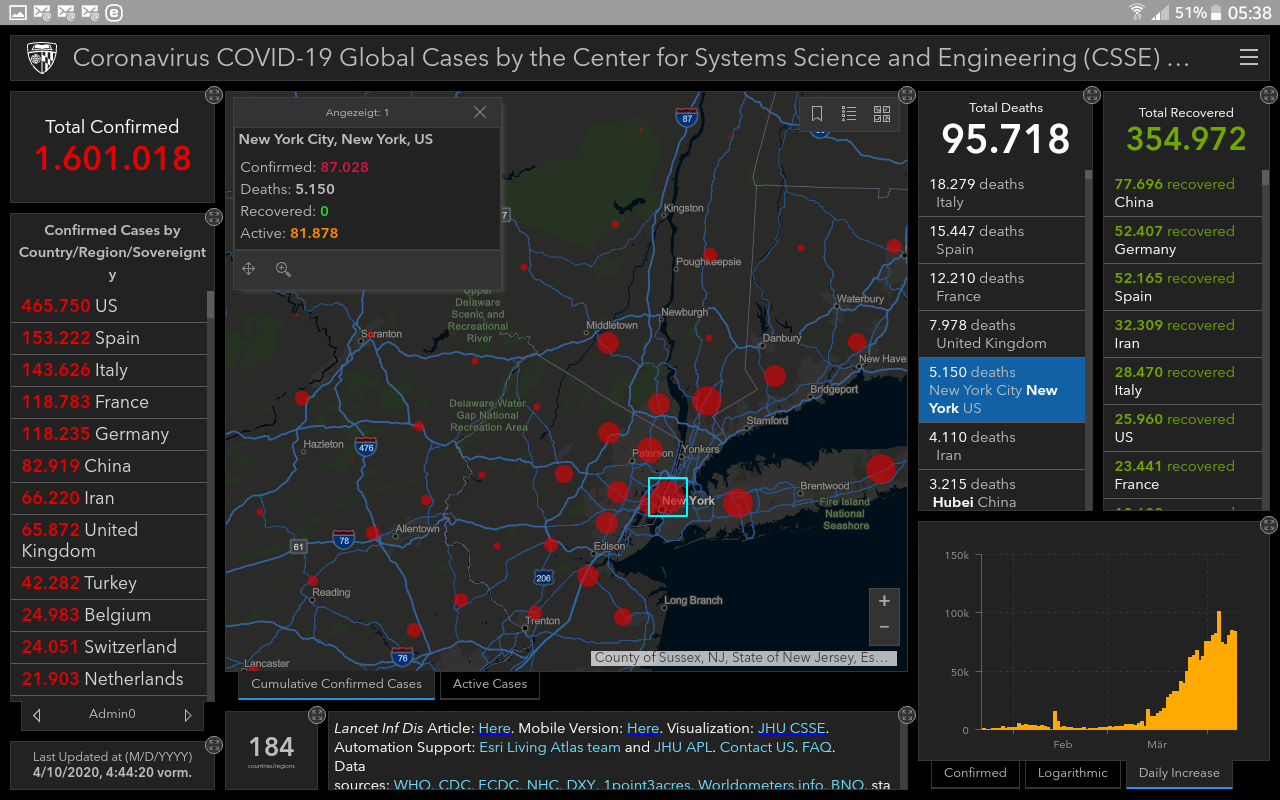Viewport: 1280px width, 800px height.
Task: Select 12.210 deaths France row
Action: point(1002,287)
